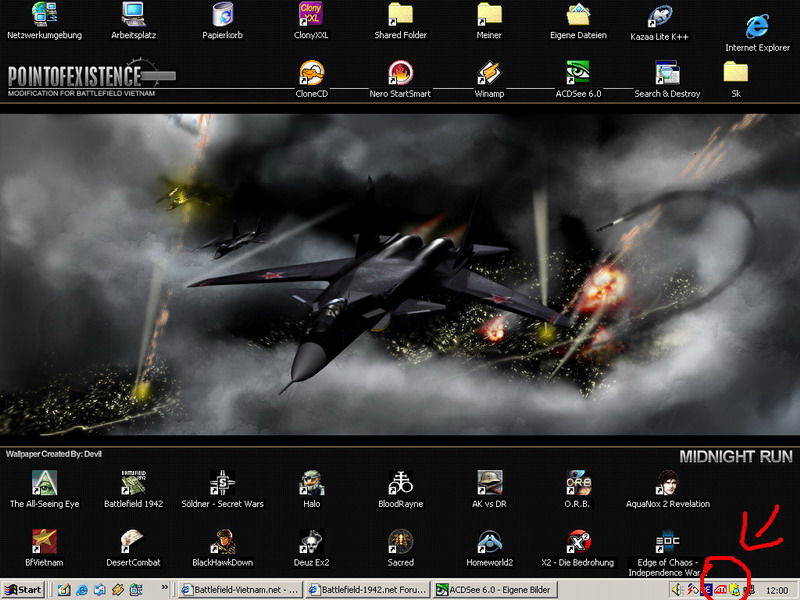The width and height of the screenshot is (800, 600).
Task: Launch Homeworld2 shortcut
Action: [x=489, y=548]
